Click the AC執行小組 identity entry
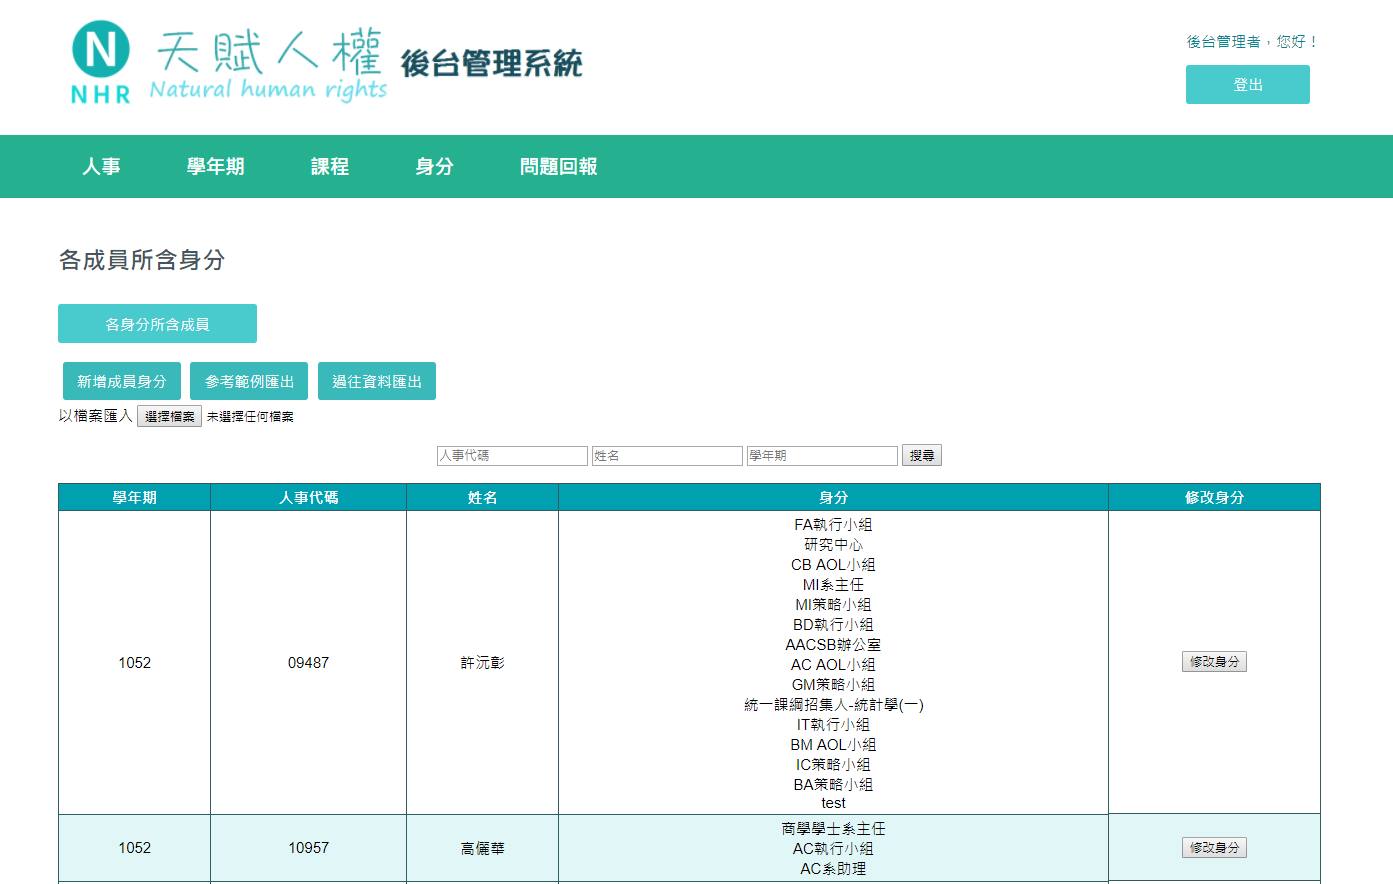Image resolution: width=1393 pixels, height=884 pixels. point(833,849)
